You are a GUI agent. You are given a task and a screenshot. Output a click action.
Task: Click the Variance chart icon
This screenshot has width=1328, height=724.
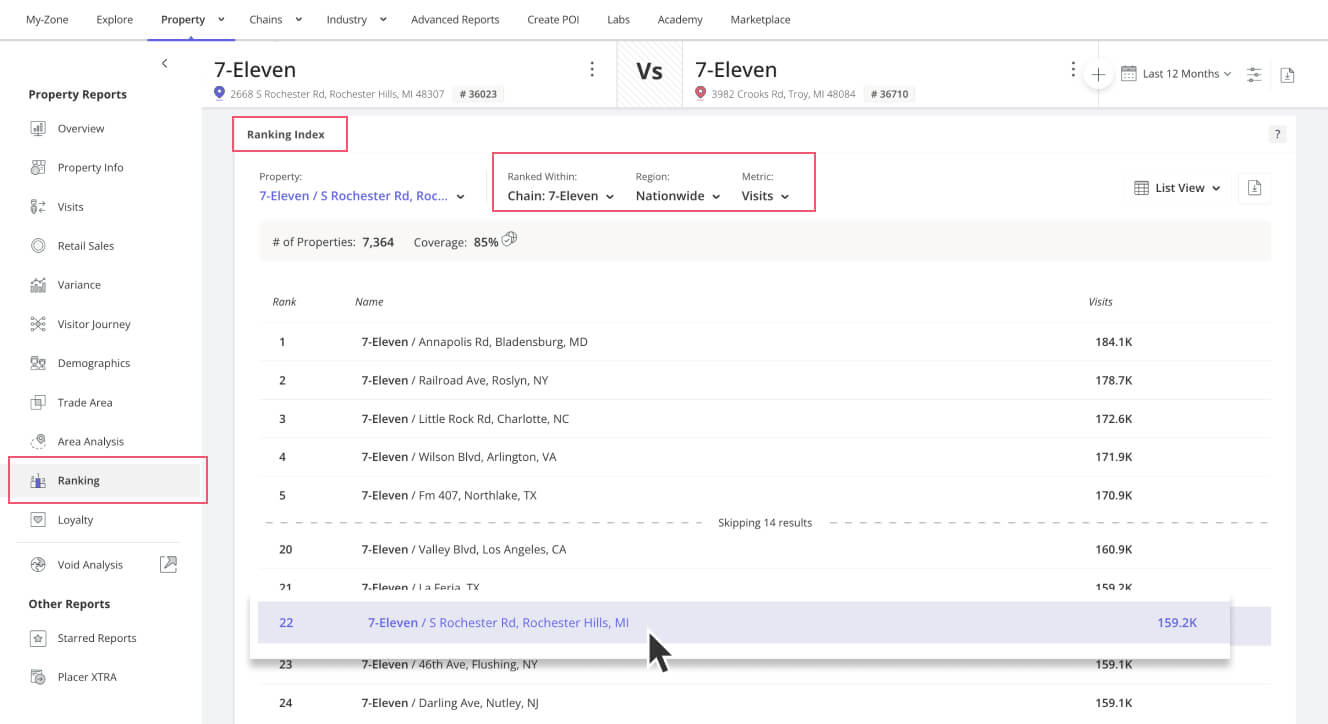coord(38,285)
